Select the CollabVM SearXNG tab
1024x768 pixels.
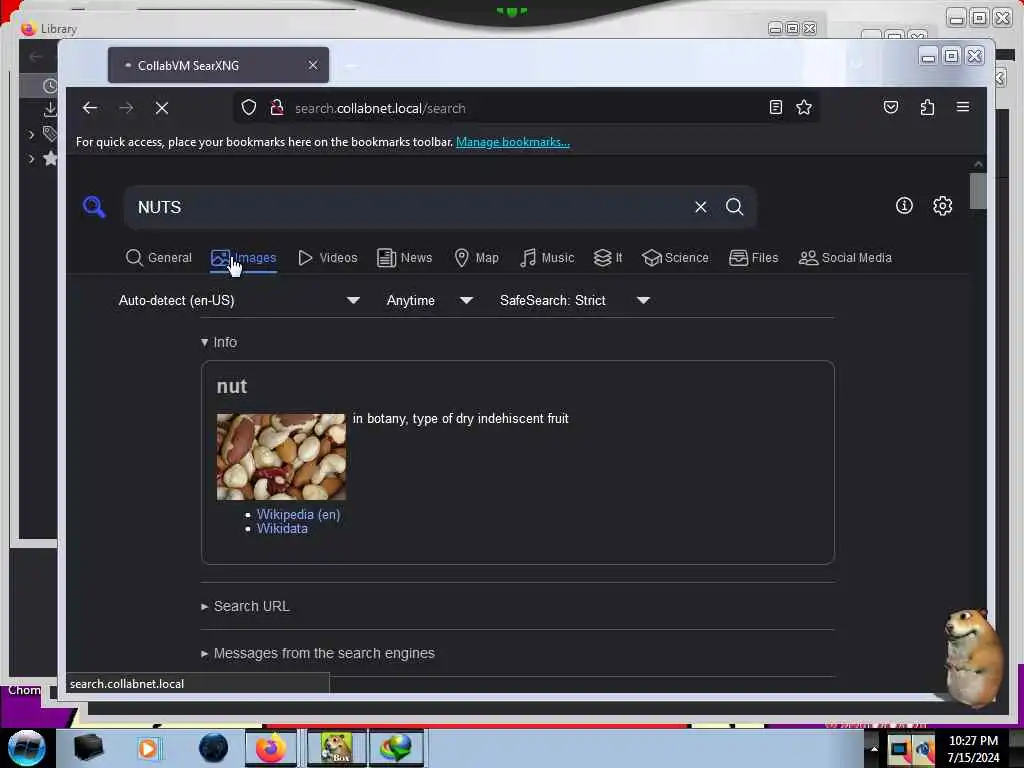(219, 65)
